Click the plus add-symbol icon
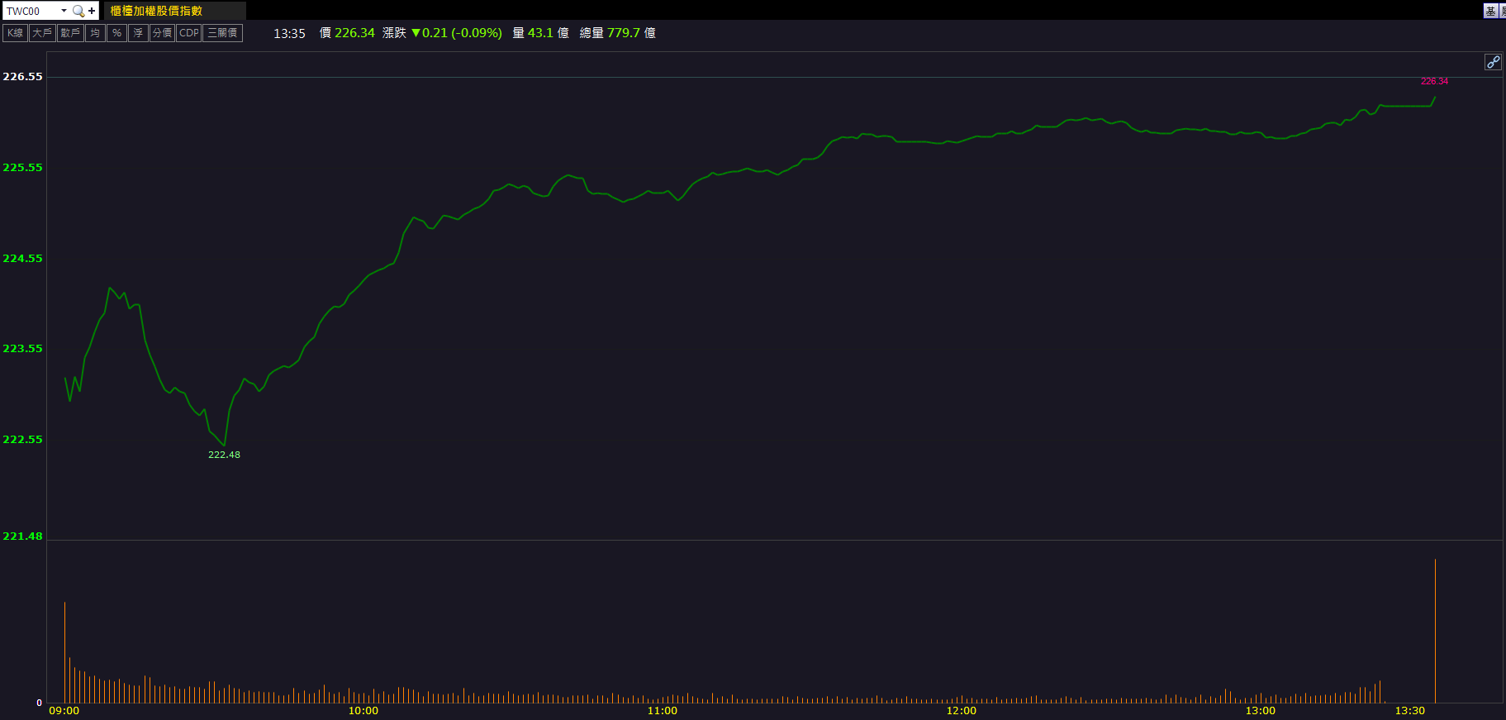1506x720 pixels. tap(92, 11)
